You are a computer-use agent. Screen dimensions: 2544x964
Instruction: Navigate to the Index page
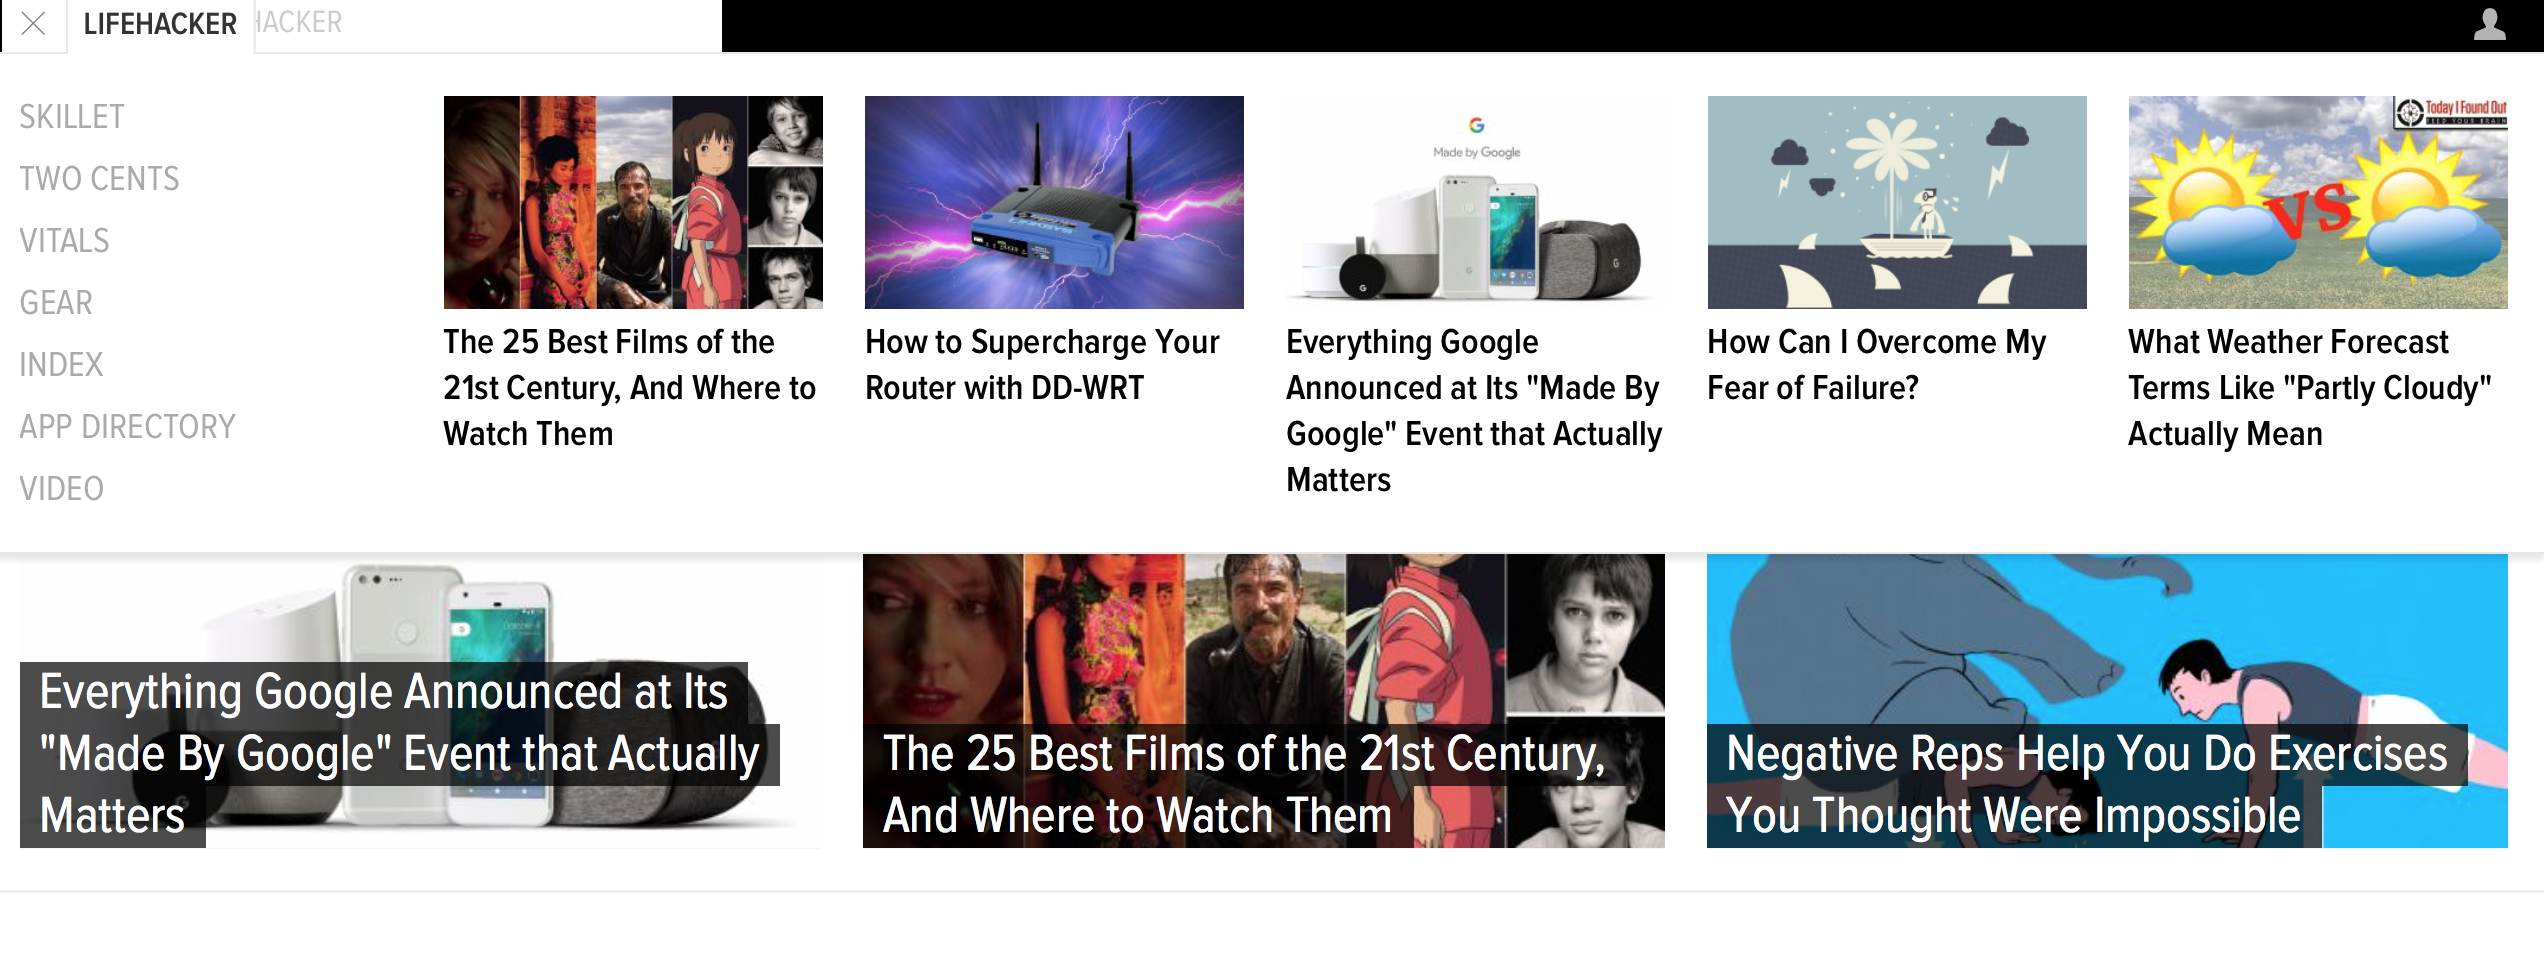pos(61,365)
